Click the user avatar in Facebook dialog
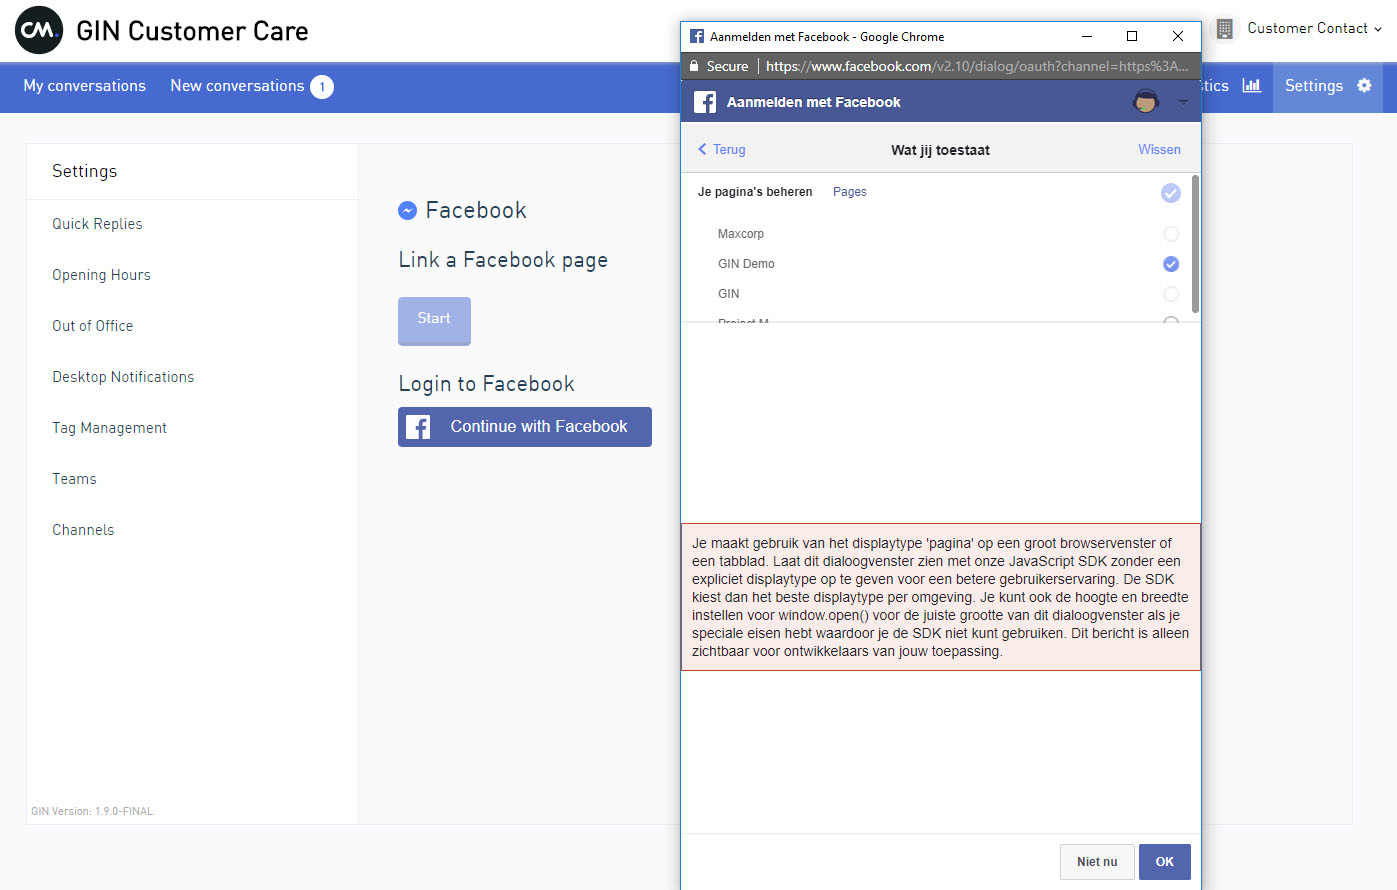 [1146, 101]
